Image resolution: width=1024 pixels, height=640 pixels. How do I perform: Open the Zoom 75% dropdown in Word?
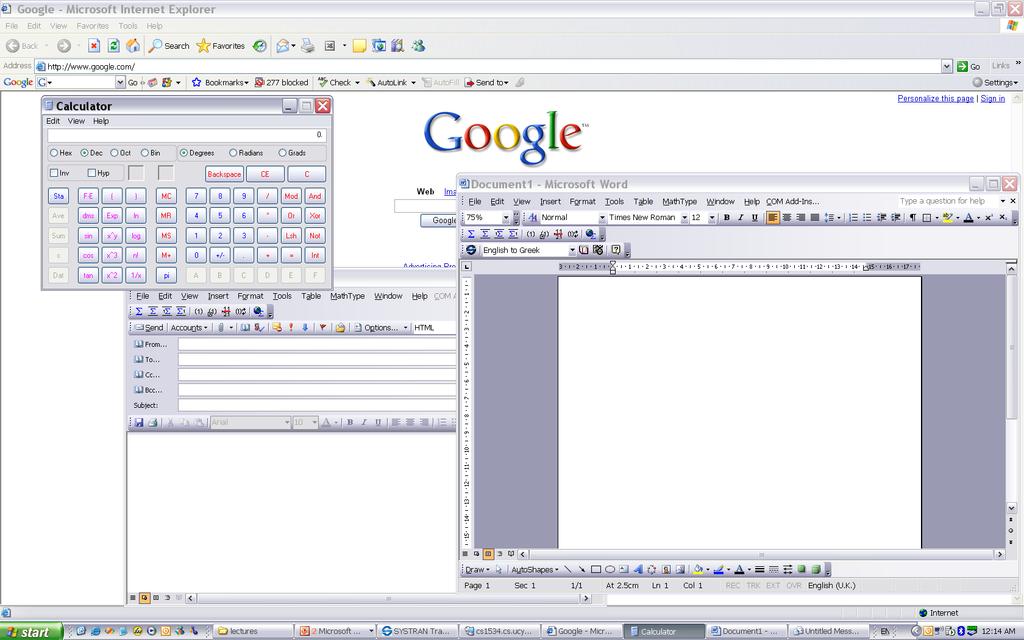[505, 217]
